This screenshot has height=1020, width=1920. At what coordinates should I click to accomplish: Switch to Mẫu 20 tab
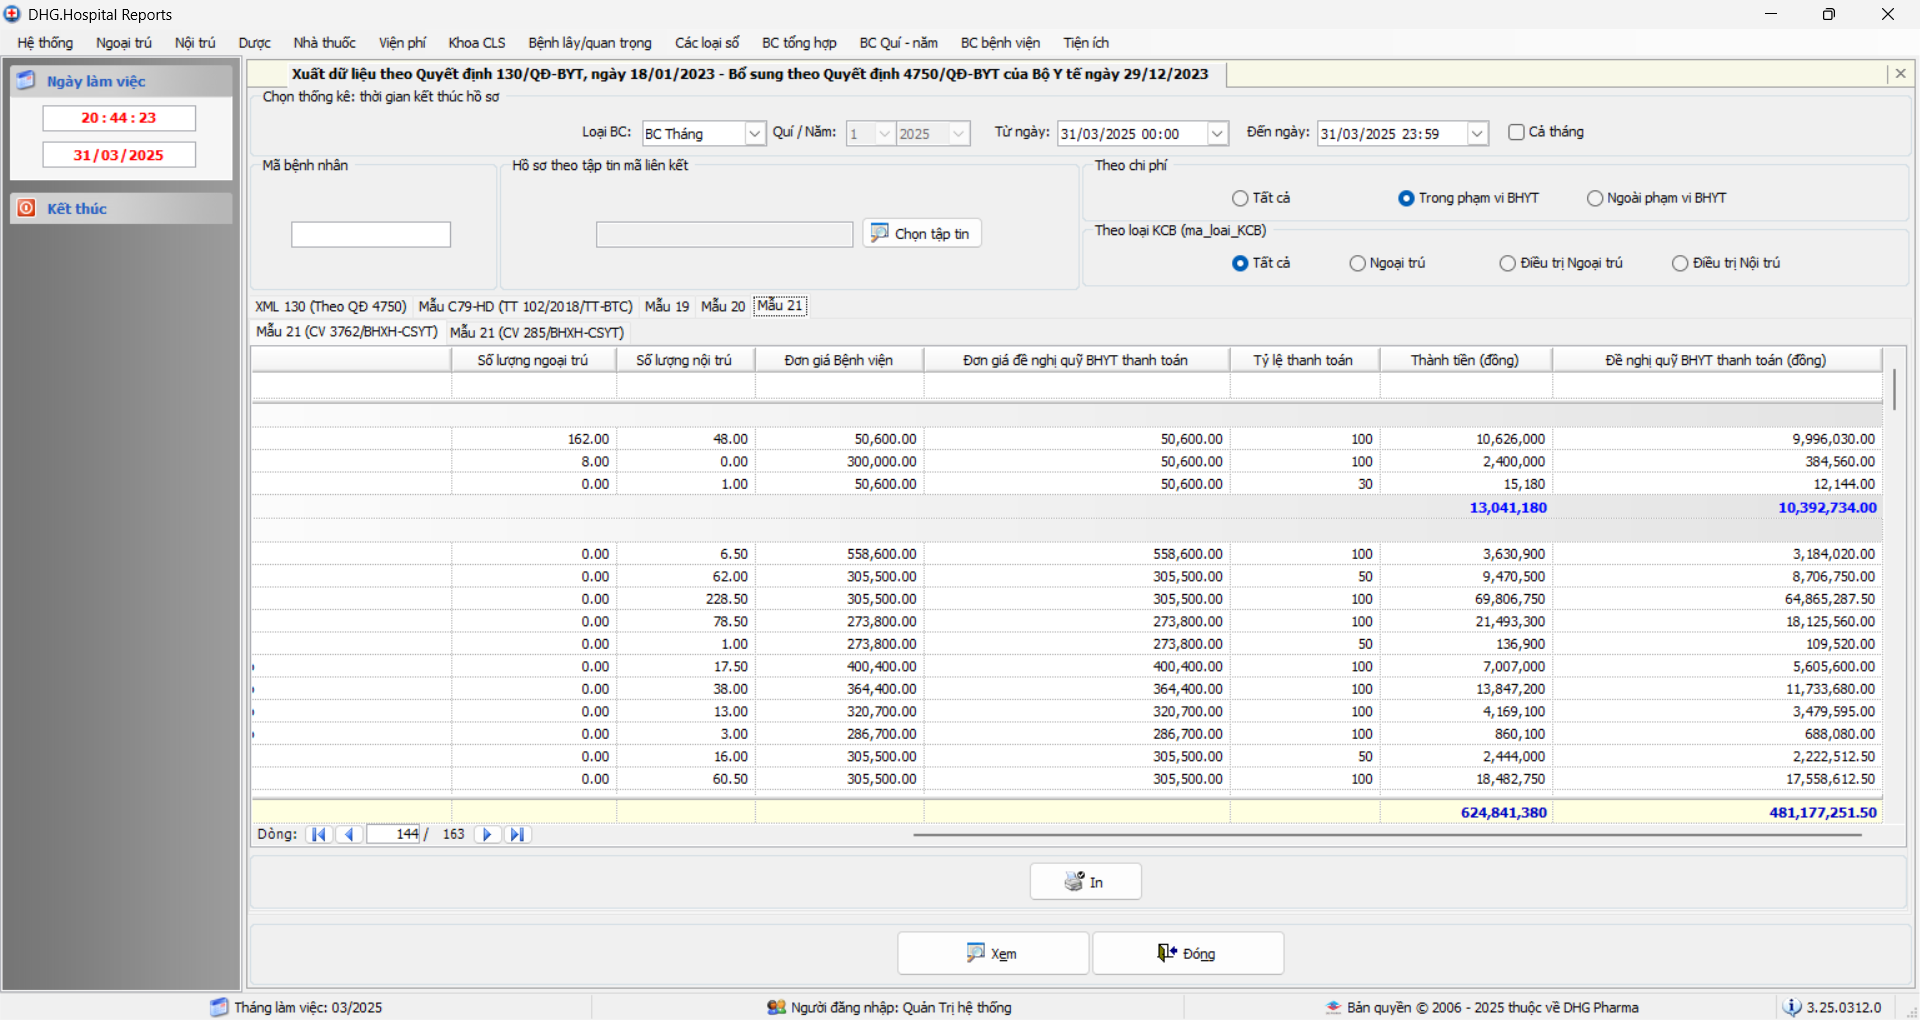723,306
